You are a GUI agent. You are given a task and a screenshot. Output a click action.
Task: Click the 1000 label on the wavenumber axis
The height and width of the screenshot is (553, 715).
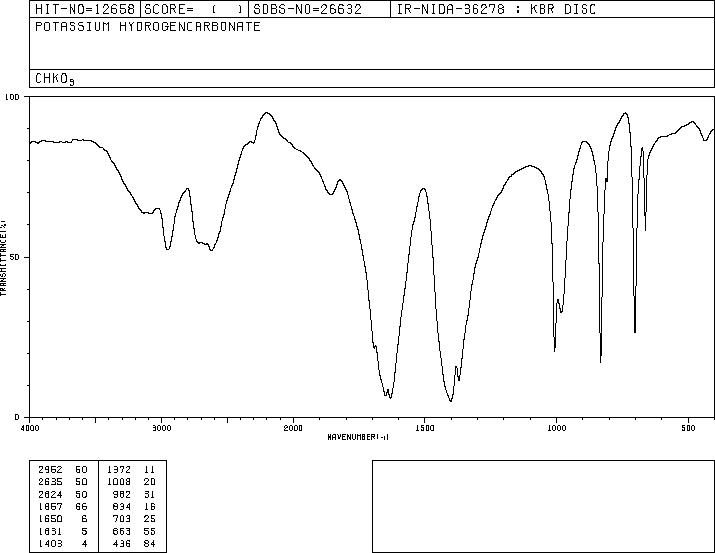[556, 428]
